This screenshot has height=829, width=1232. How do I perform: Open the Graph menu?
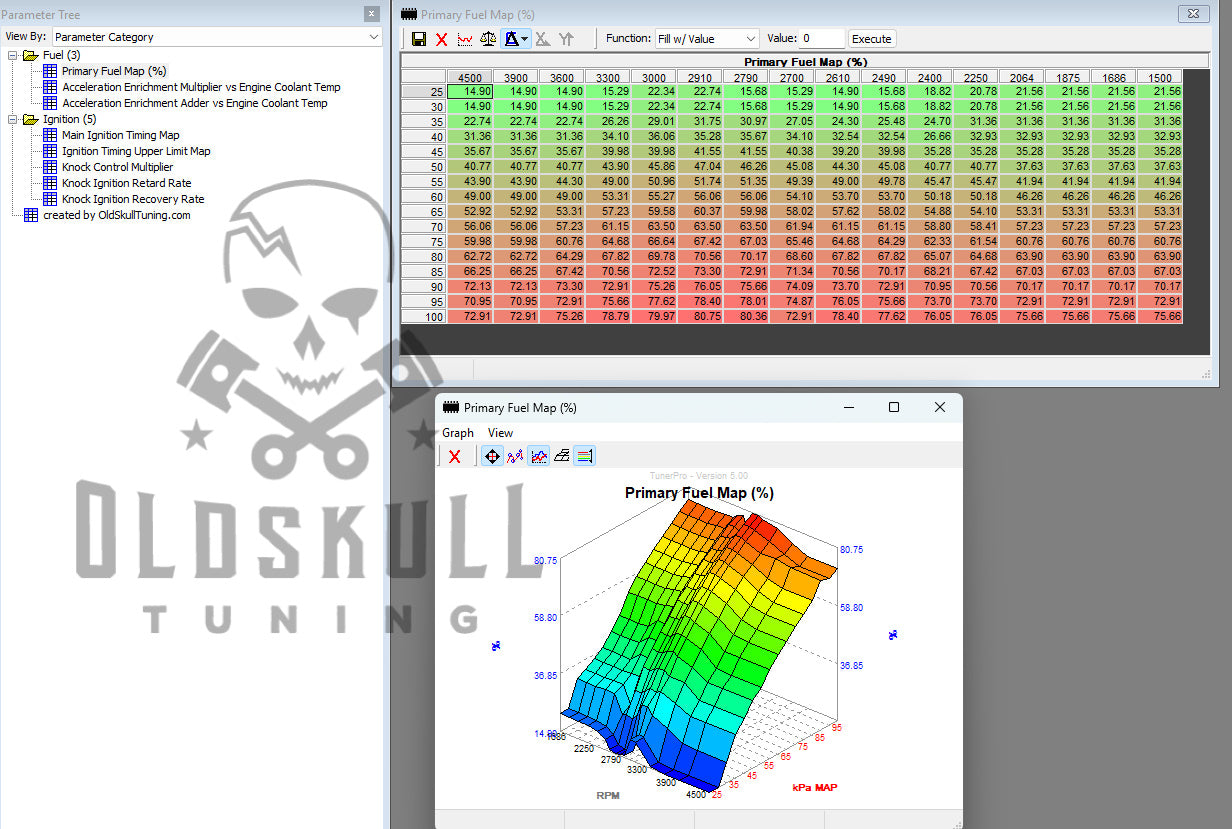(458, 433)
